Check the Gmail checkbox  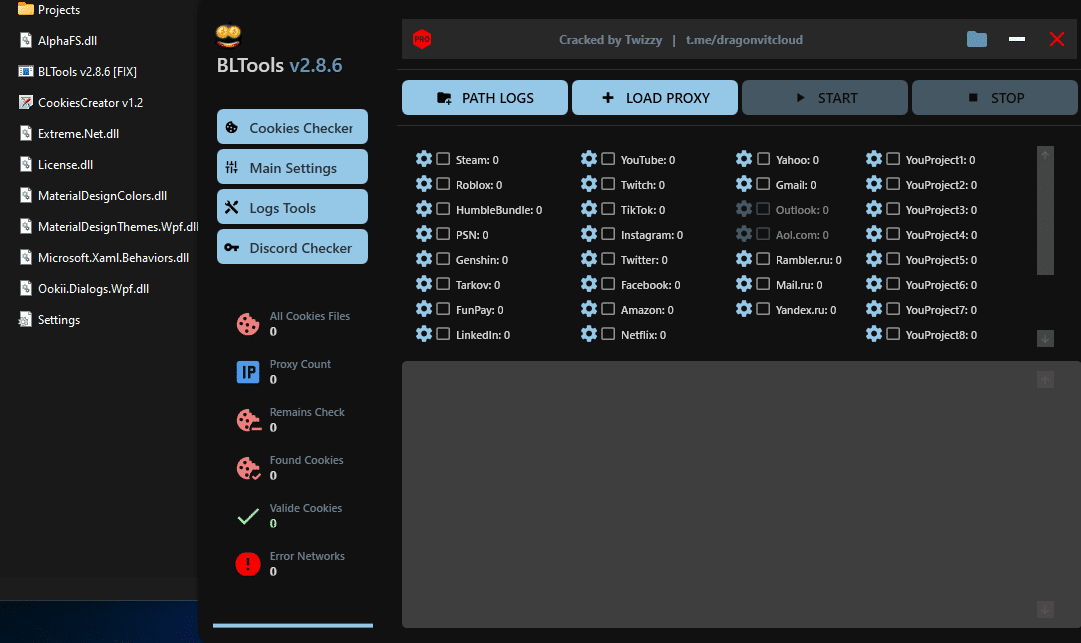pyautogui.click(x=763, y=184)
